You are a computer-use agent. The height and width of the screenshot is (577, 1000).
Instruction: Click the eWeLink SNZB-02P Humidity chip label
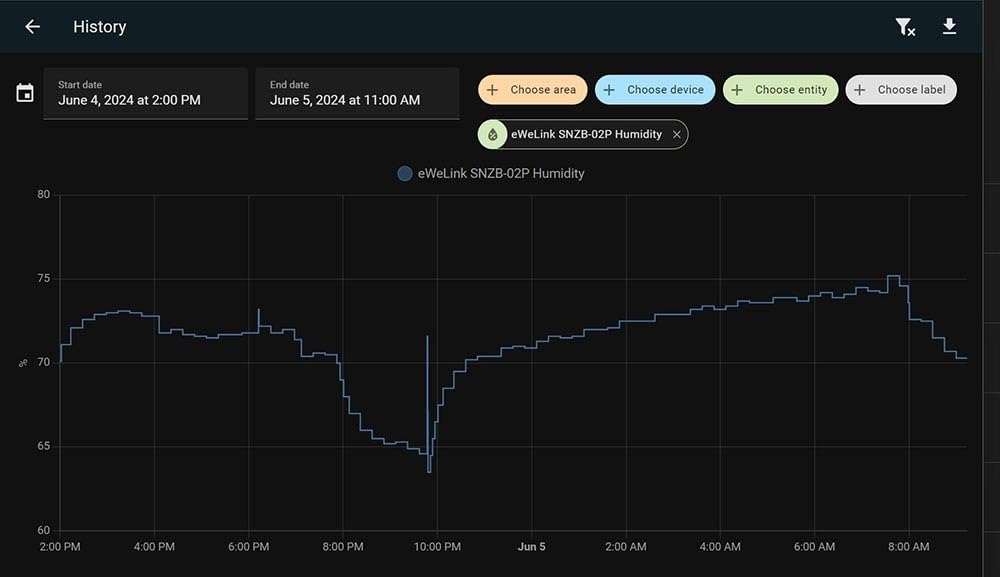tap(586, 134)
